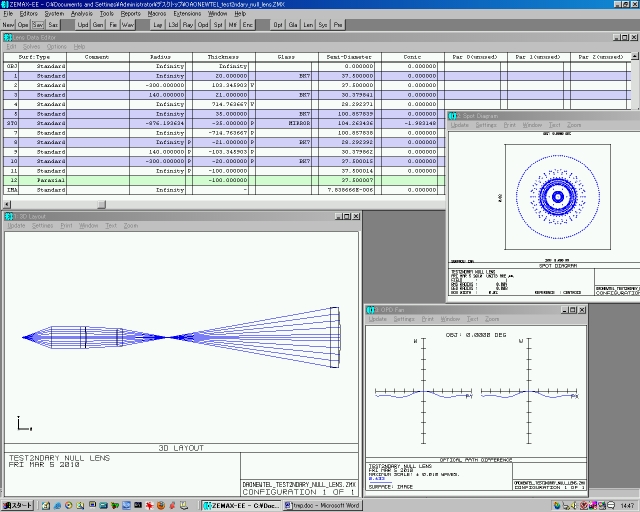640x512 pixels.
Task: Open the Editors menu
Action: pos(29,13)
